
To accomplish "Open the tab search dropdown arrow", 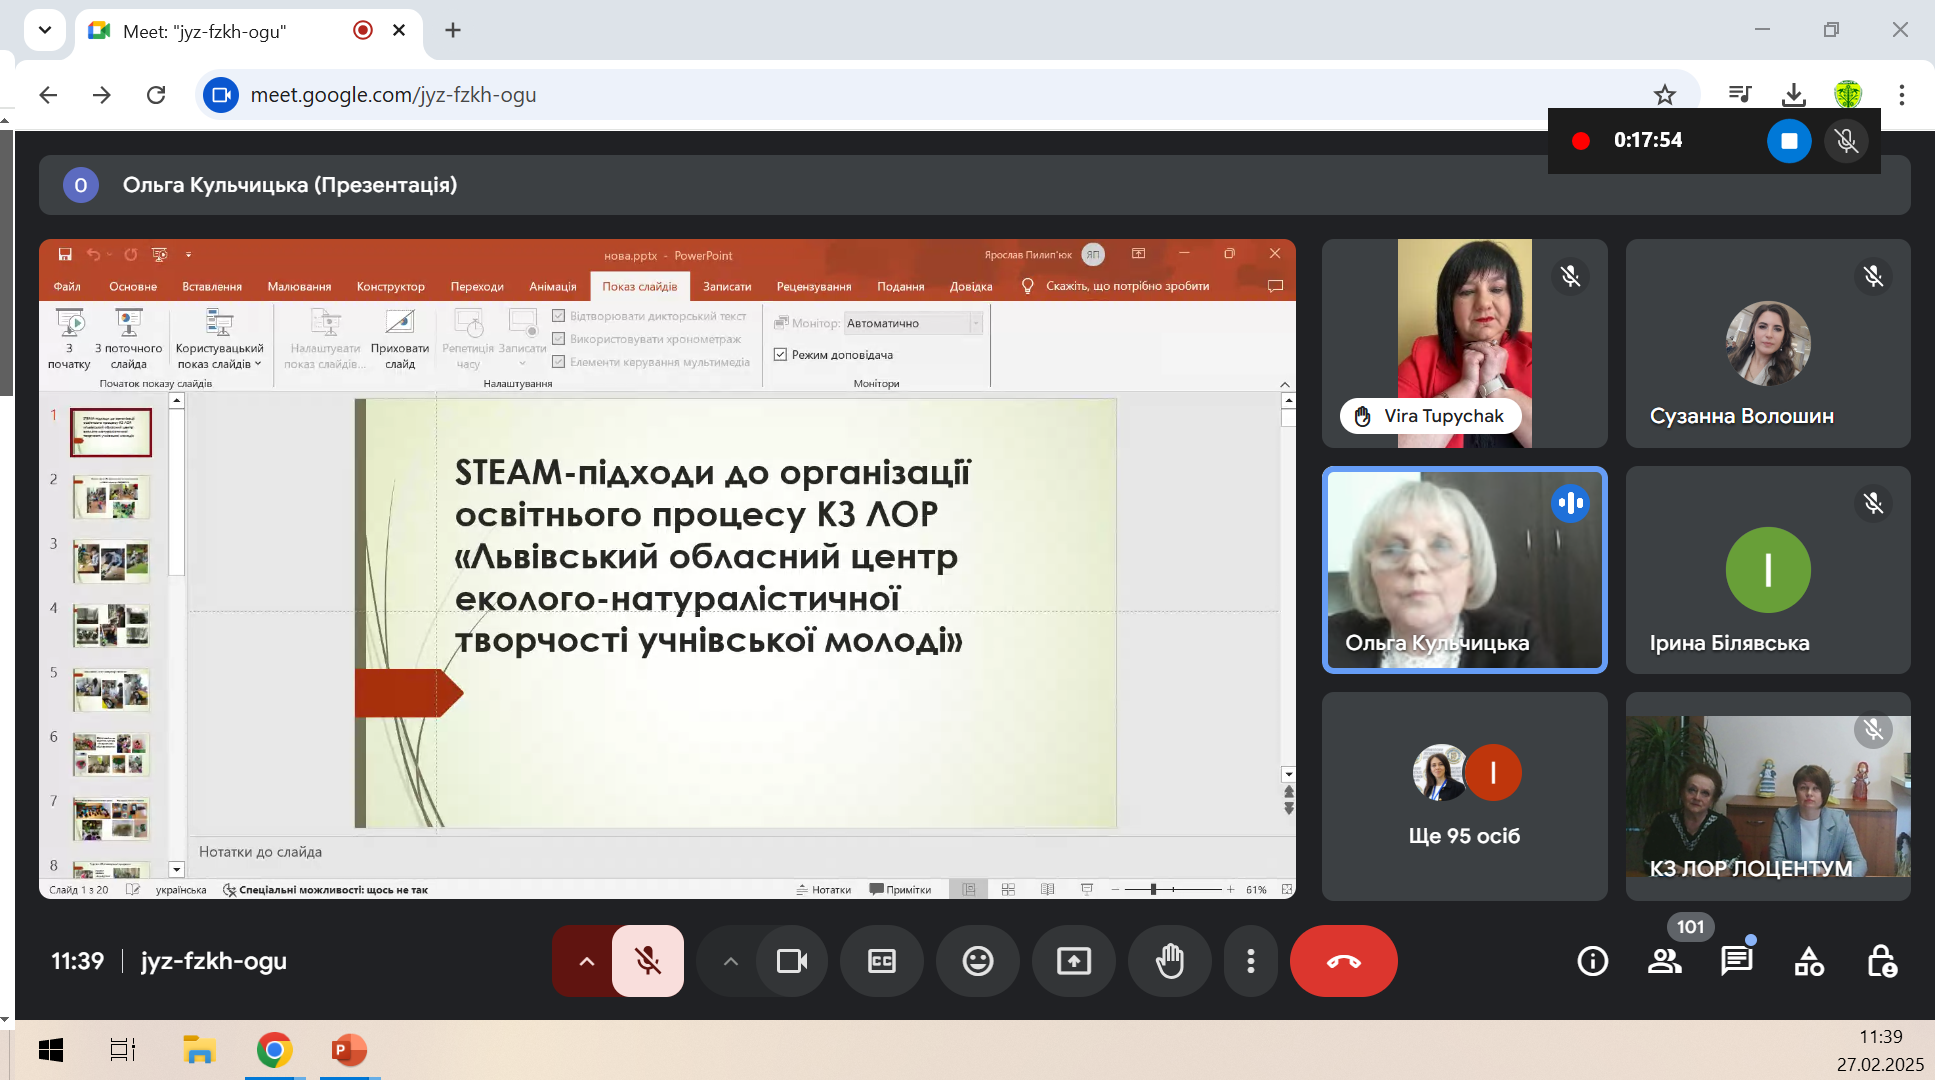I will (44, 30).
